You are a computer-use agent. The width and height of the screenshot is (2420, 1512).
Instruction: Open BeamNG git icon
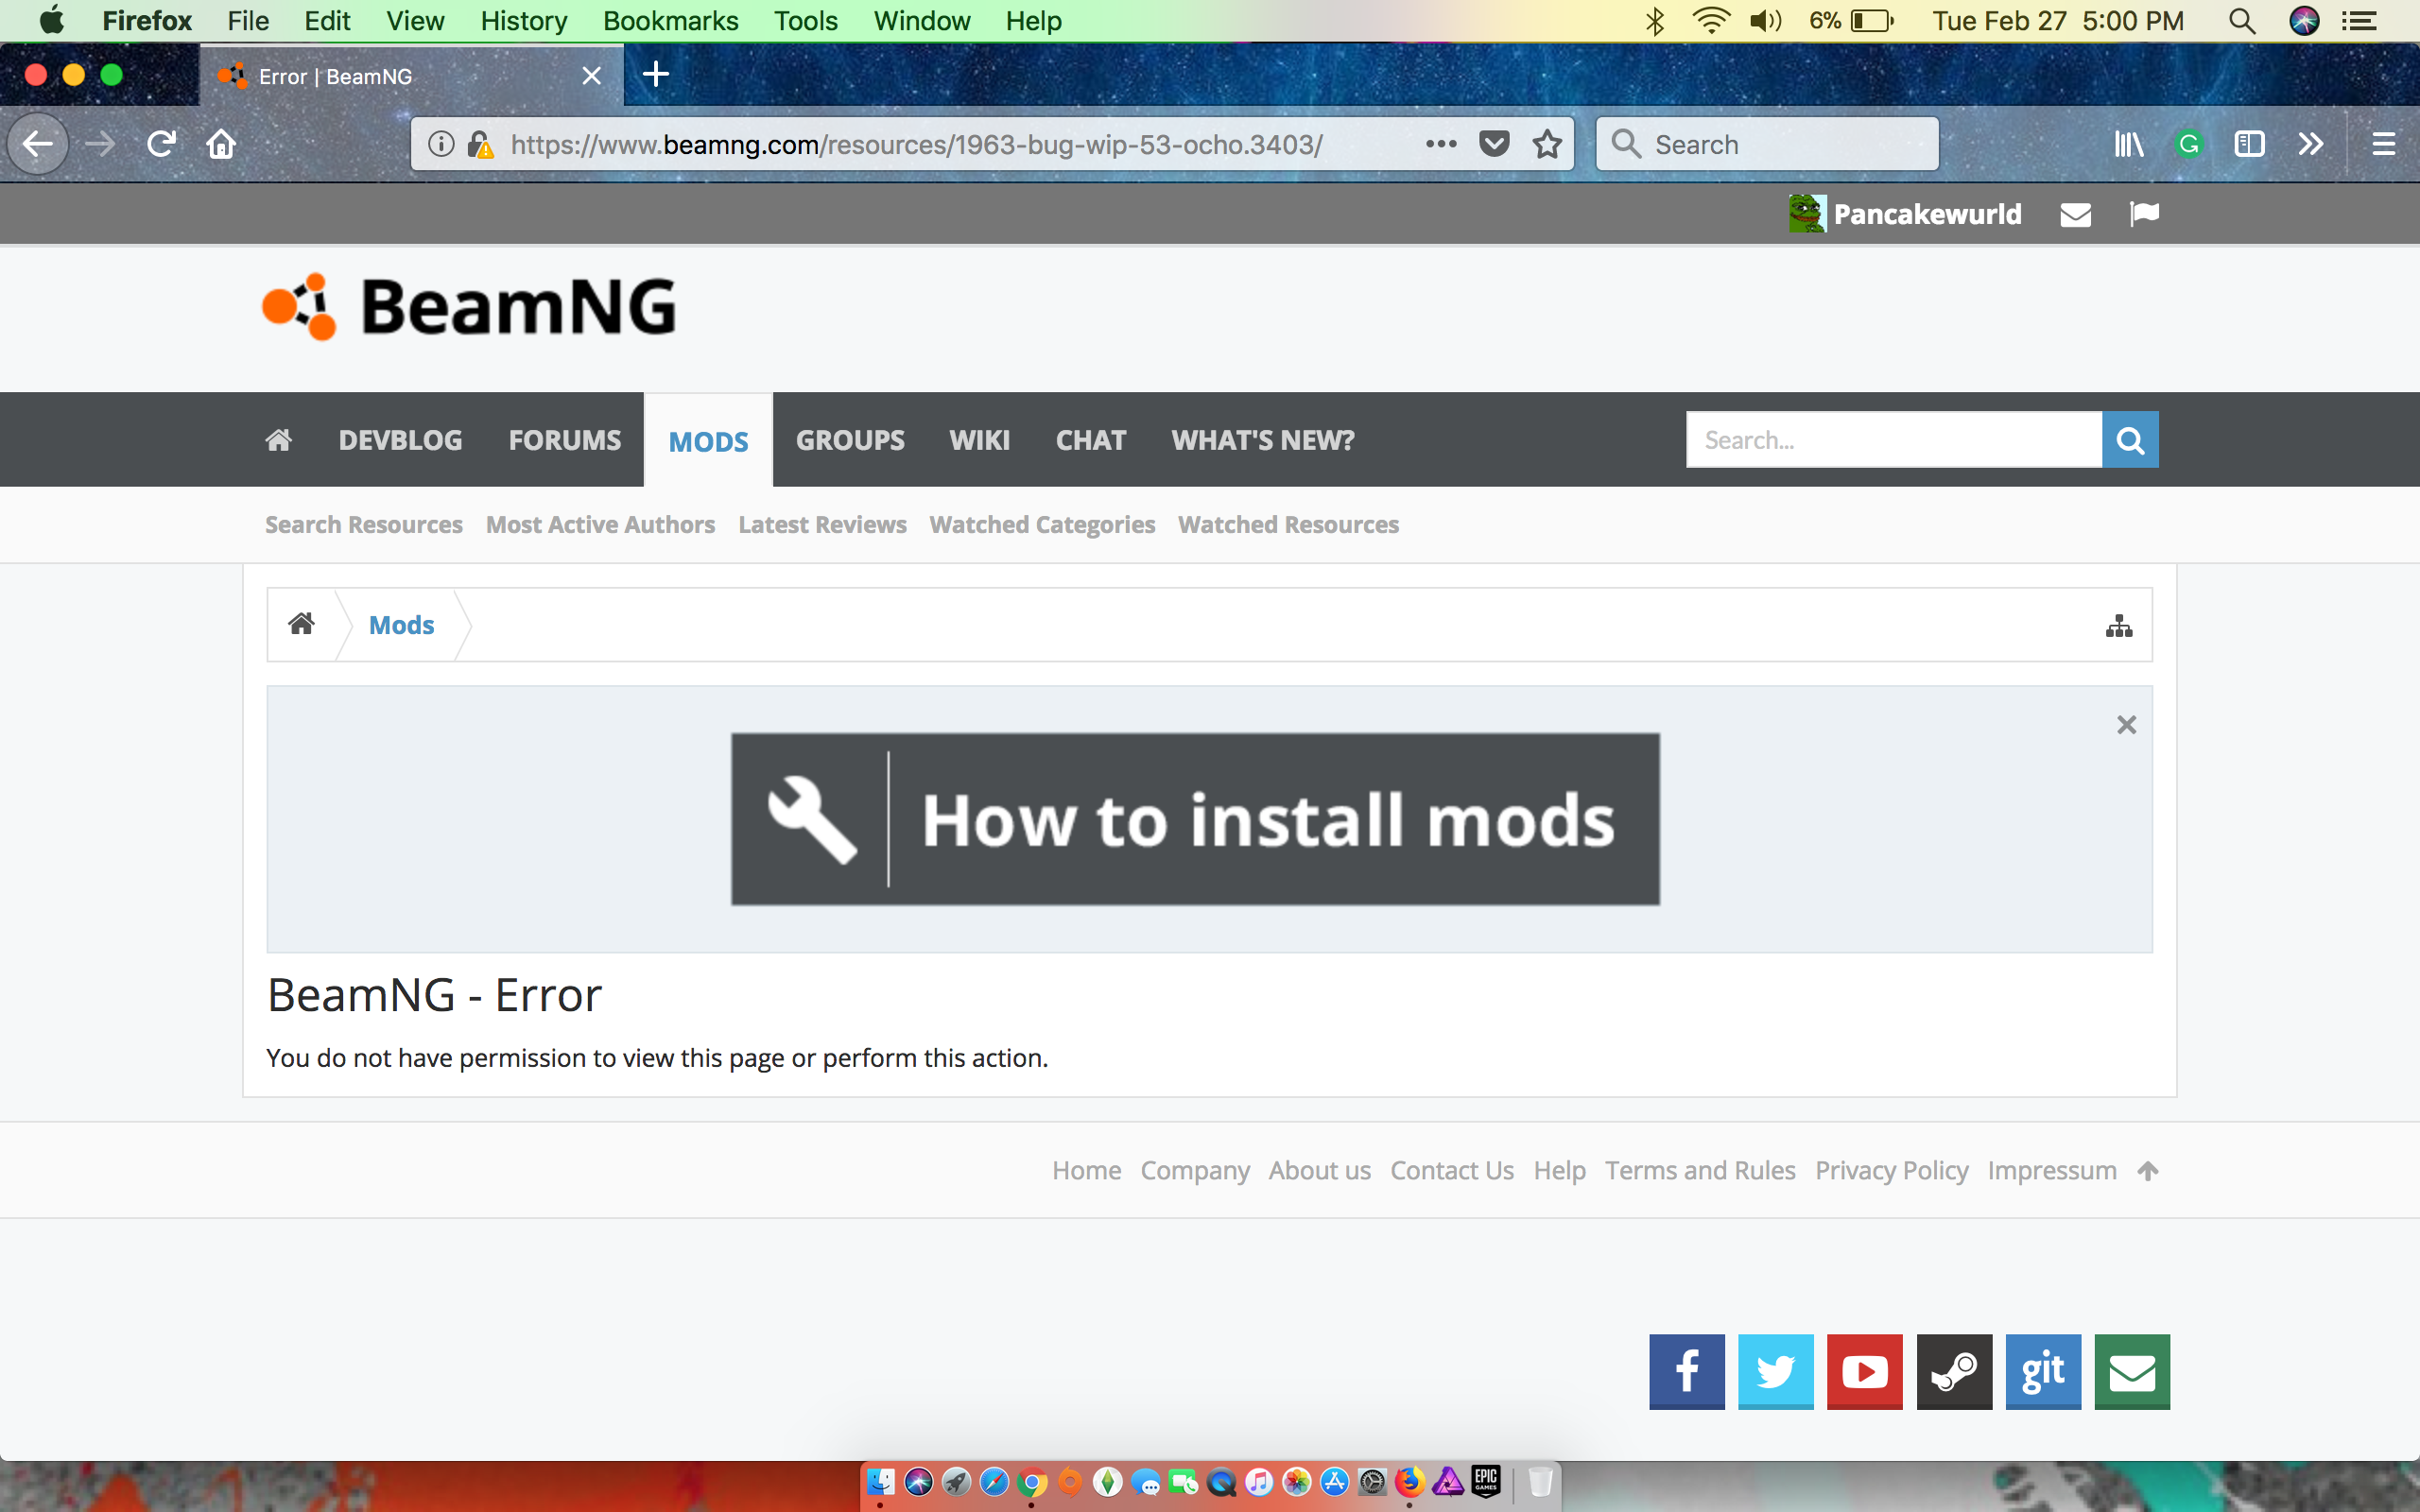pyautogui.click(x=2043, y=1371)
